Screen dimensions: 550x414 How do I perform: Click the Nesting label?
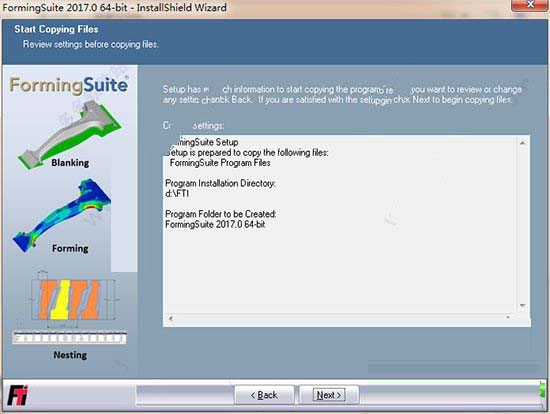click(x=70, y=355)
